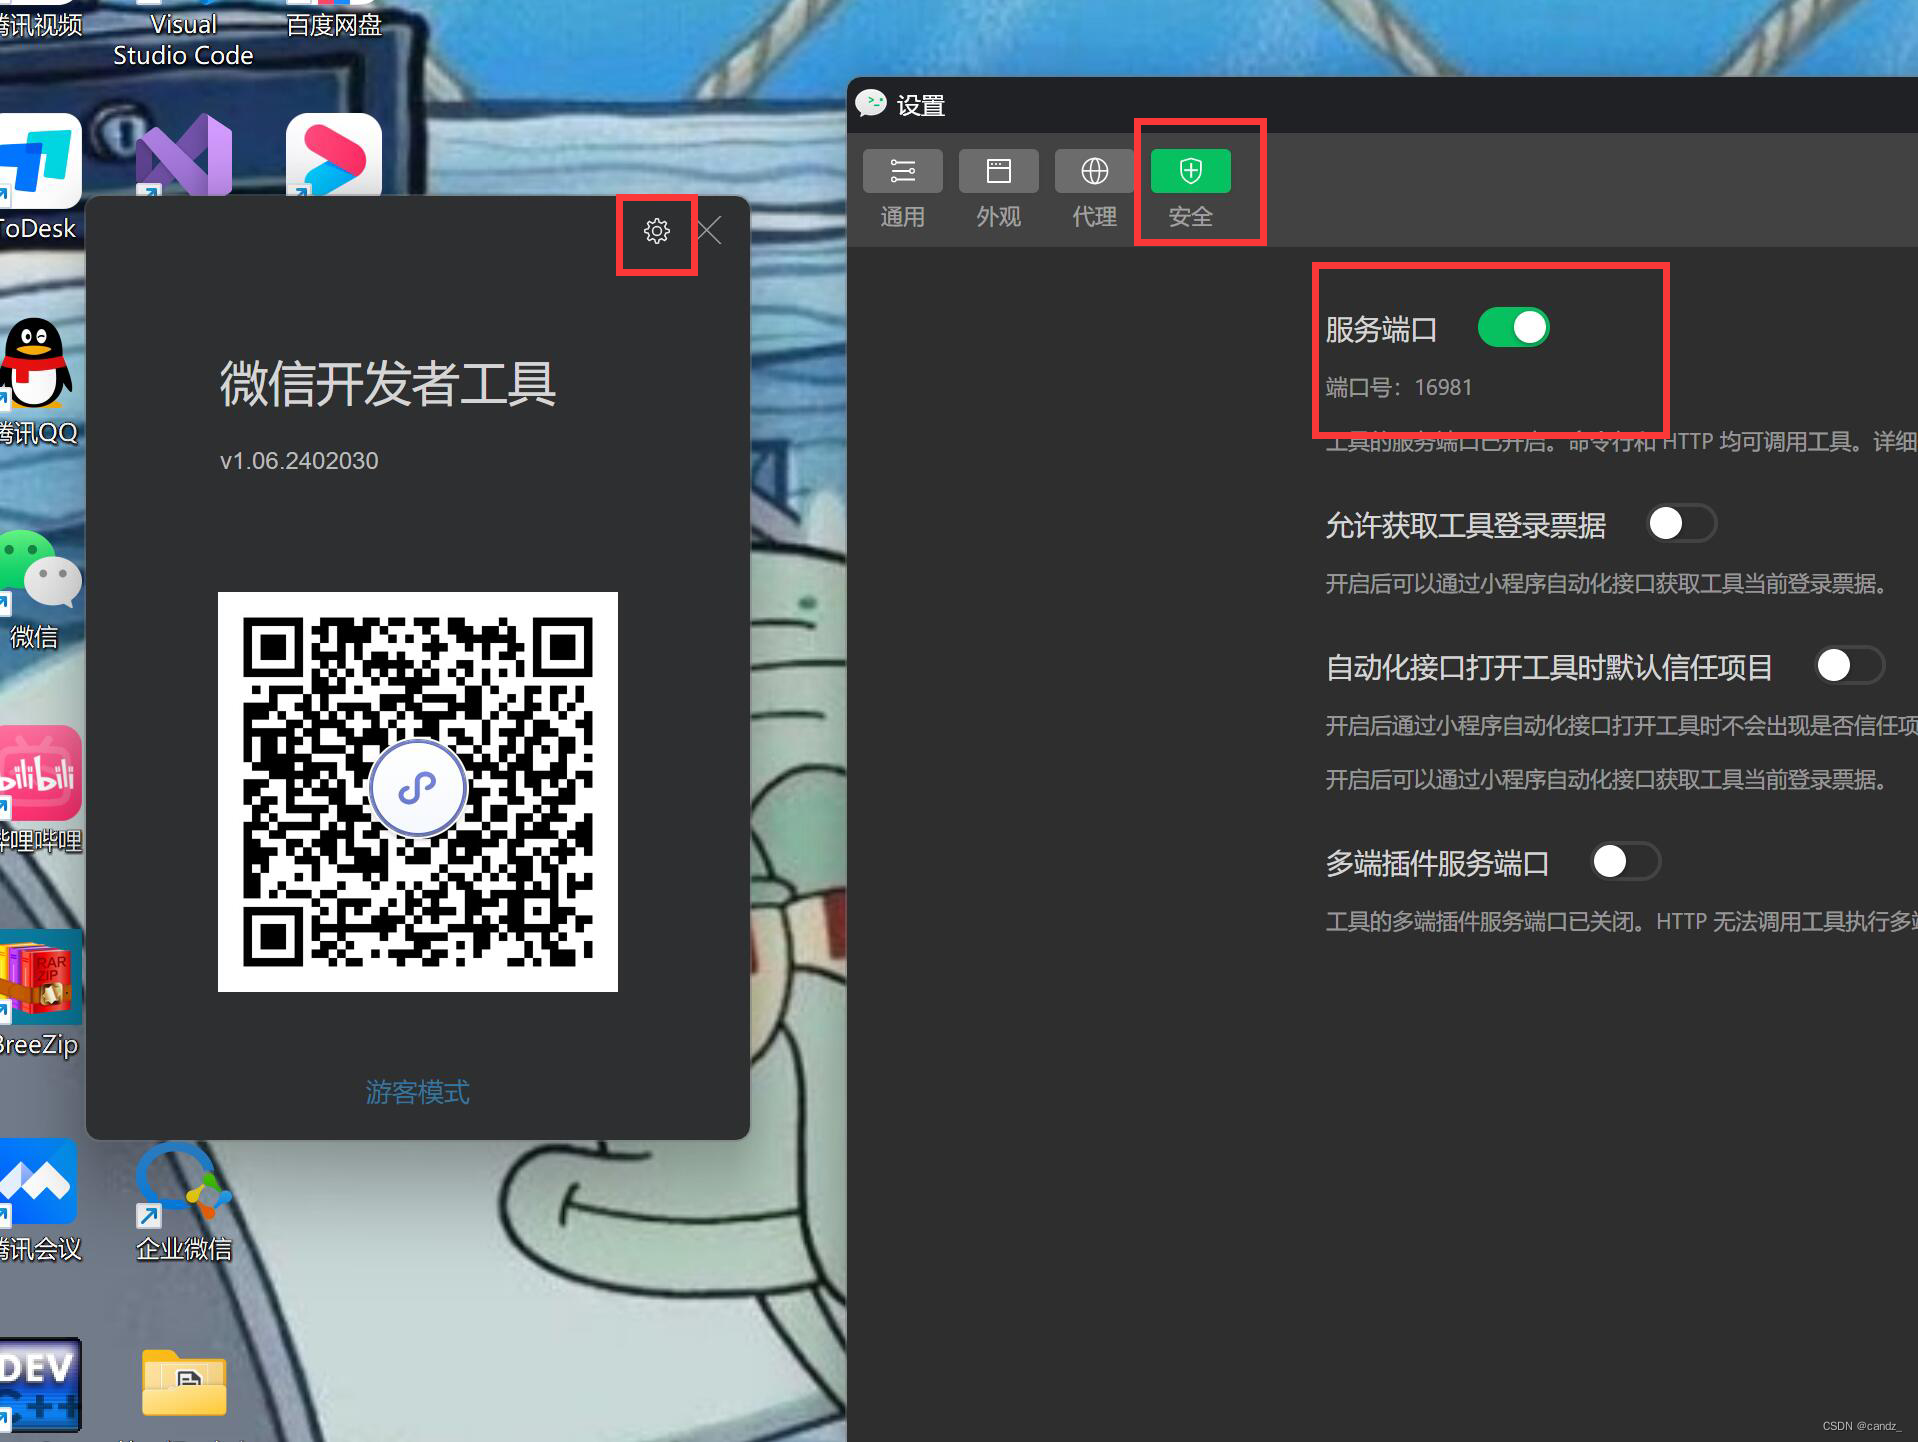The height and width of the screenshot is (1442, 1918).
Task: Click the 游客模式 guest mode link
Action: [x=417, y=1092]
